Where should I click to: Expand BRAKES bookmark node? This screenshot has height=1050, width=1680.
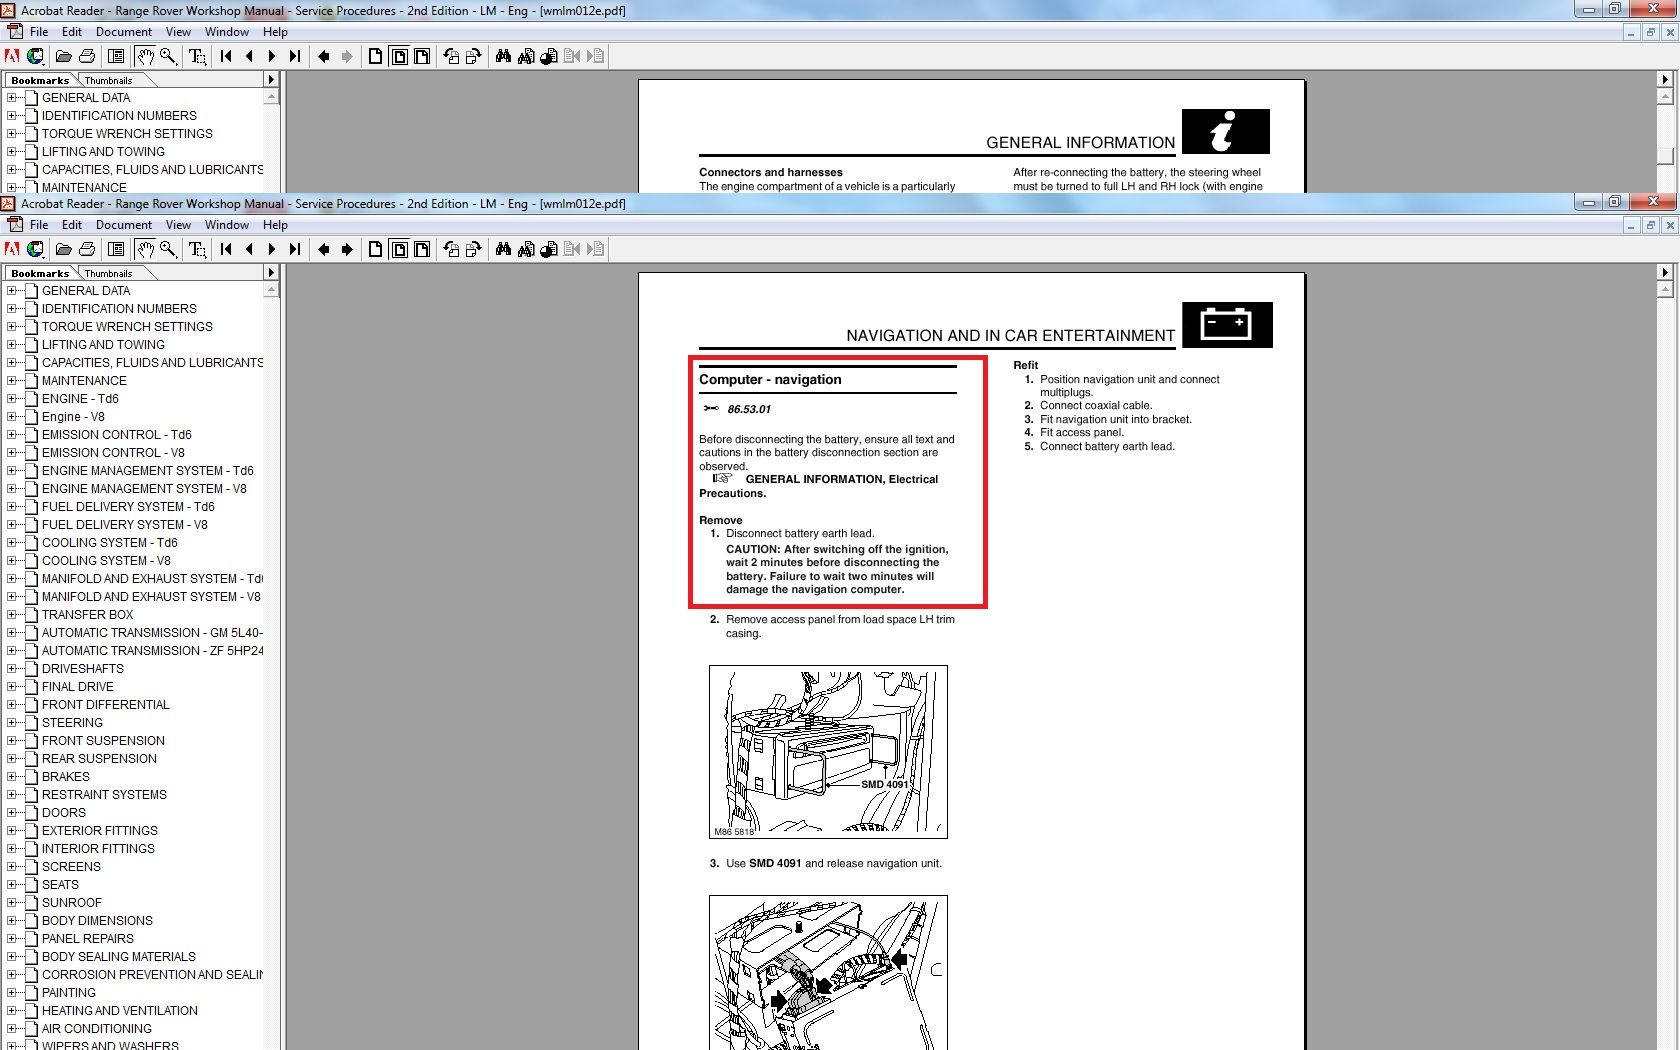12,777
